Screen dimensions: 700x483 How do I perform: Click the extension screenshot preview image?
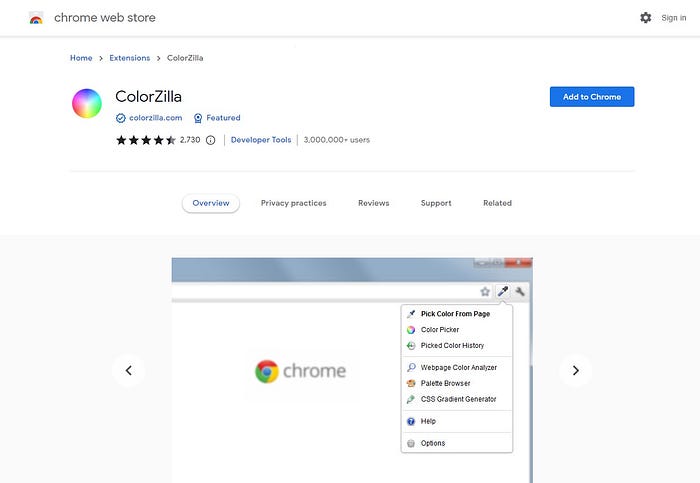(352, 370)
